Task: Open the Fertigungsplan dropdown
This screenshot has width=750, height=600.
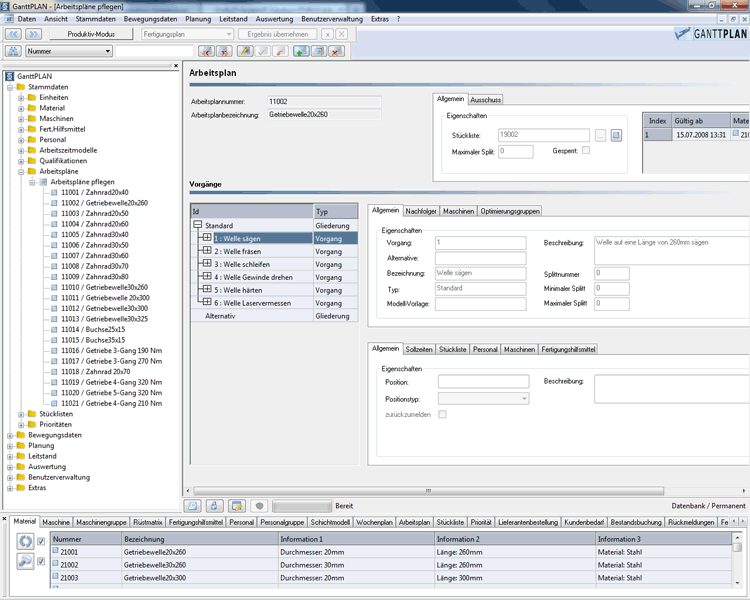Action: pyautogui.click(x=229, y=34)
